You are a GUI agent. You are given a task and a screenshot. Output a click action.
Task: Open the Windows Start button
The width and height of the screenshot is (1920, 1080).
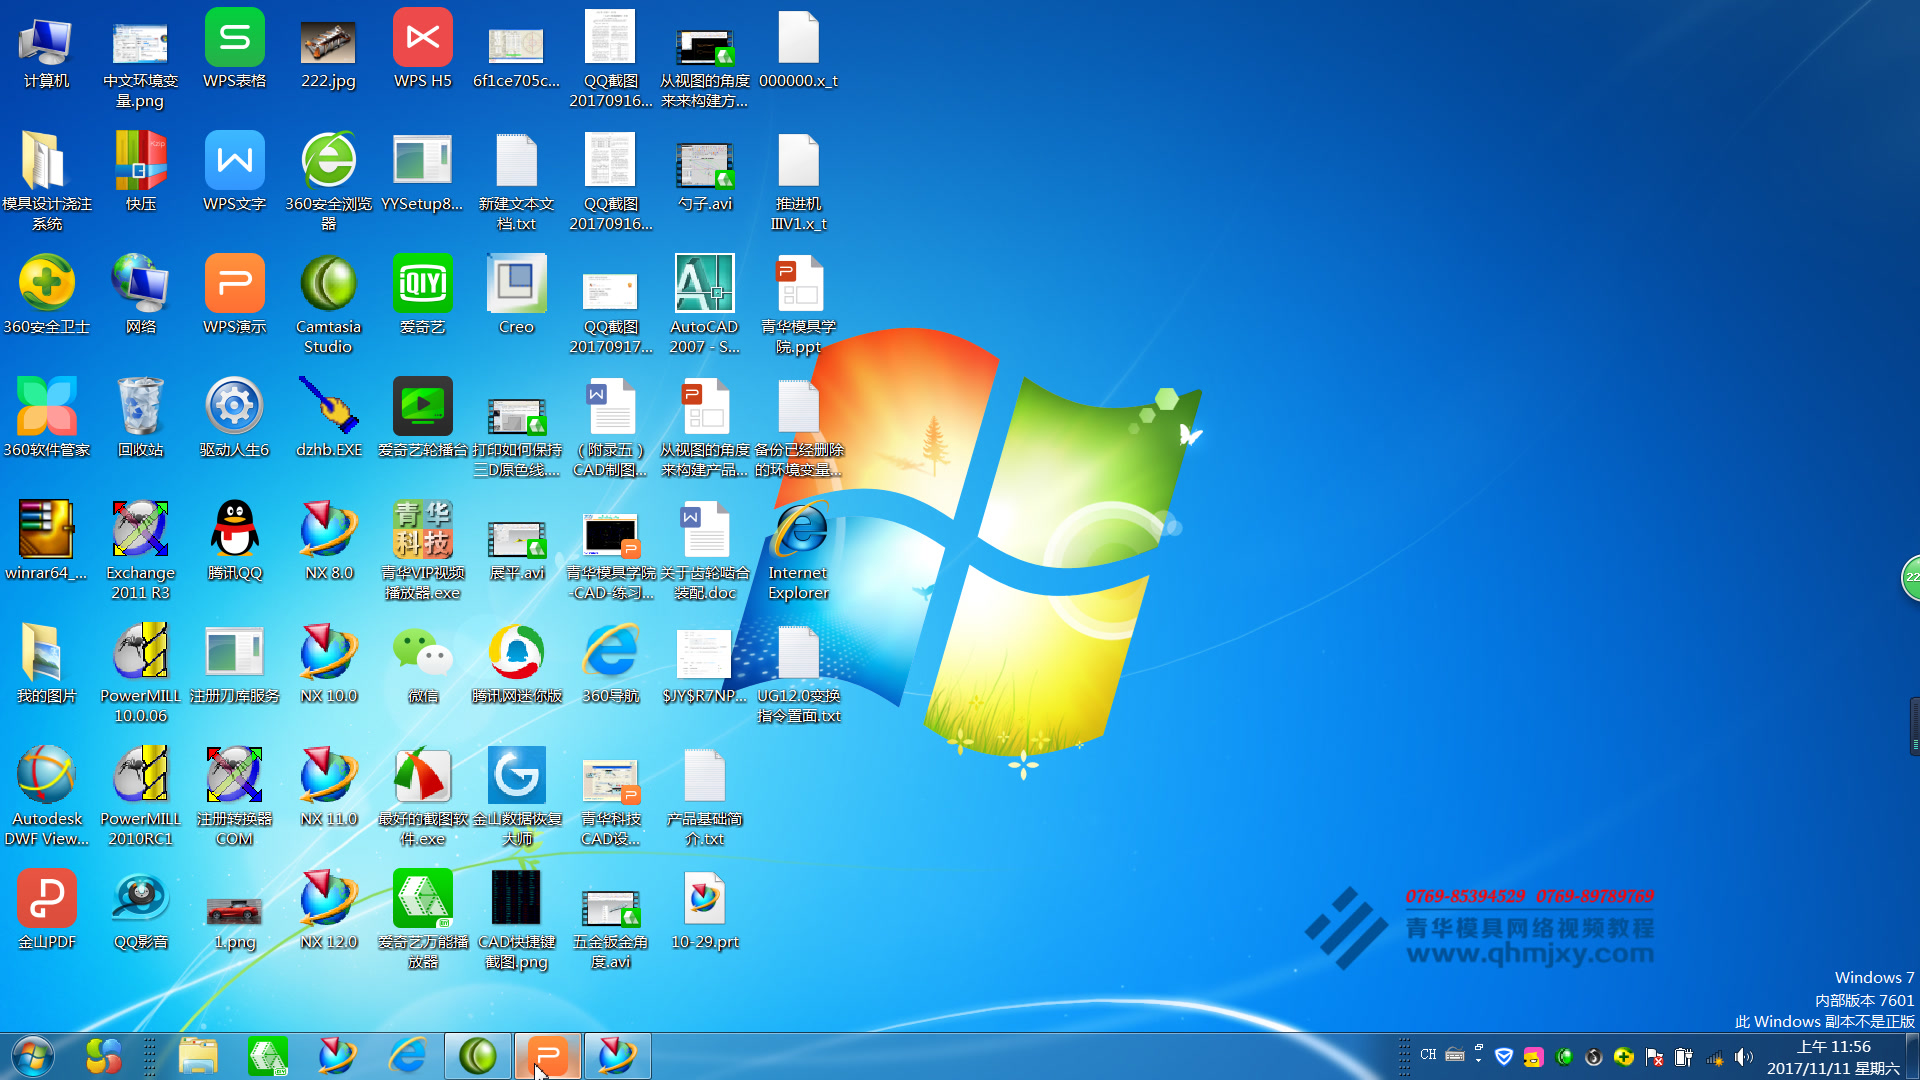(33, 1056)
